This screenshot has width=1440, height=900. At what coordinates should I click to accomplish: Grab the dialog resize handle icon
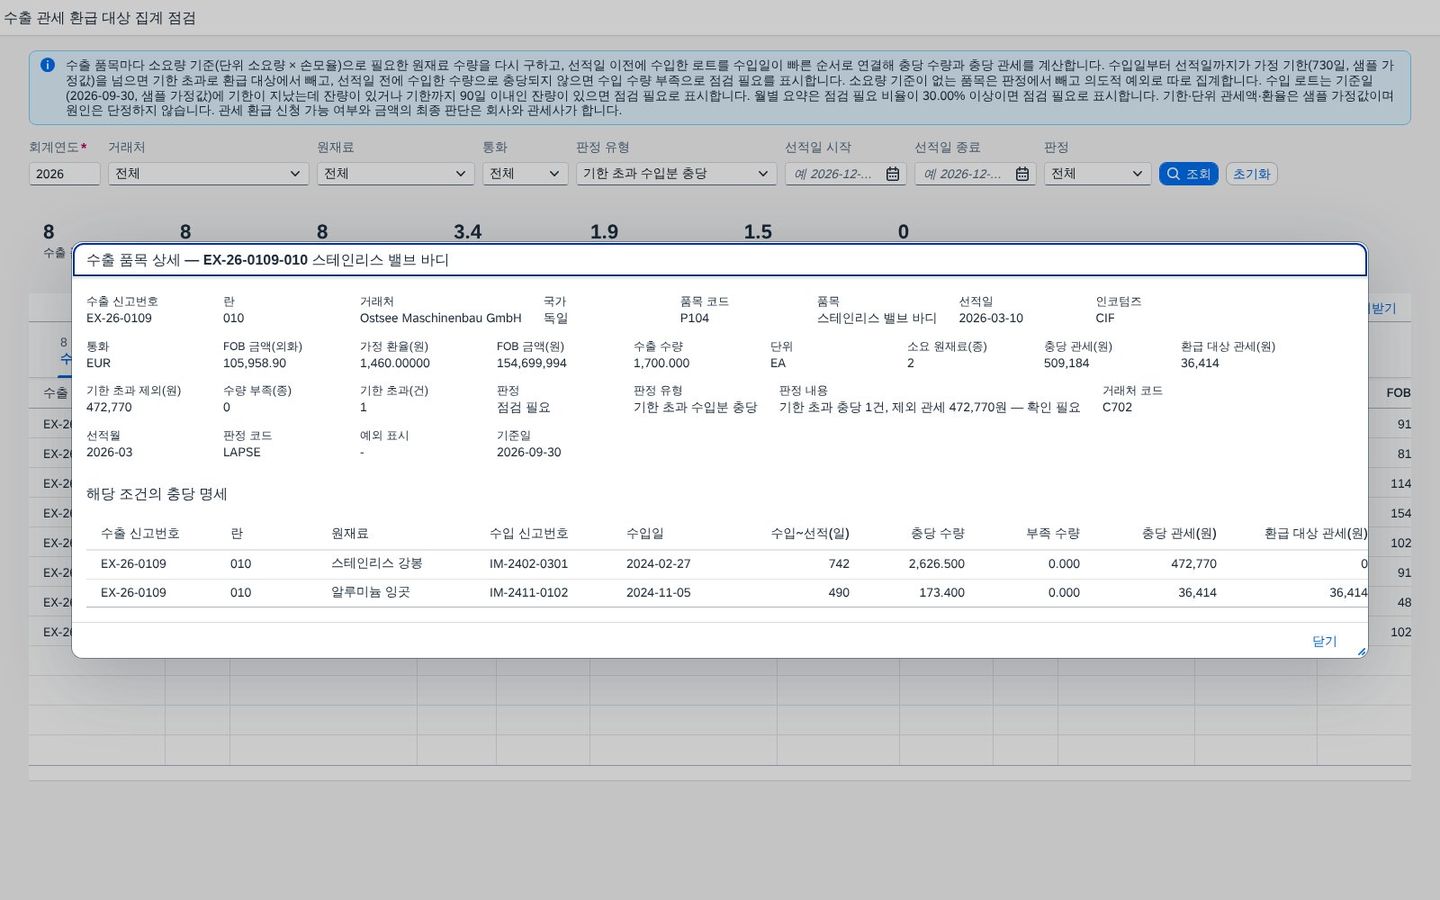1360,651
